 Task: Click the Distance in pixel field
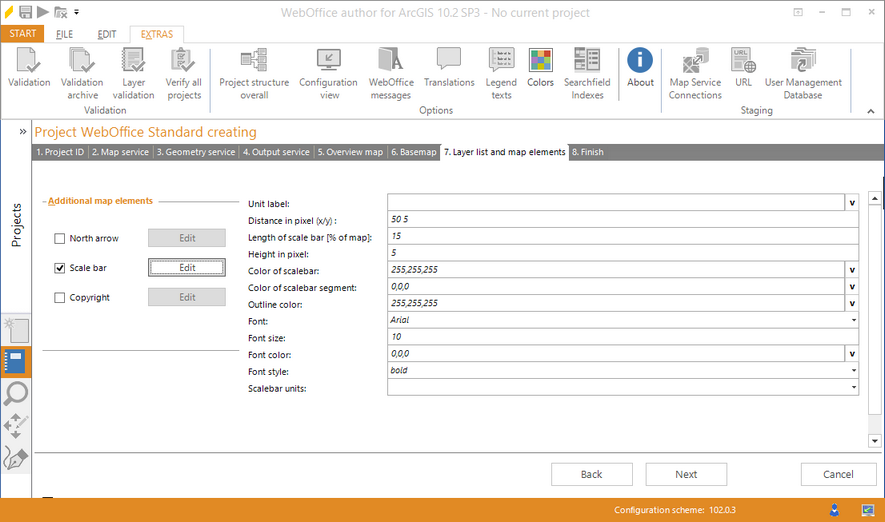coord(623,220)
